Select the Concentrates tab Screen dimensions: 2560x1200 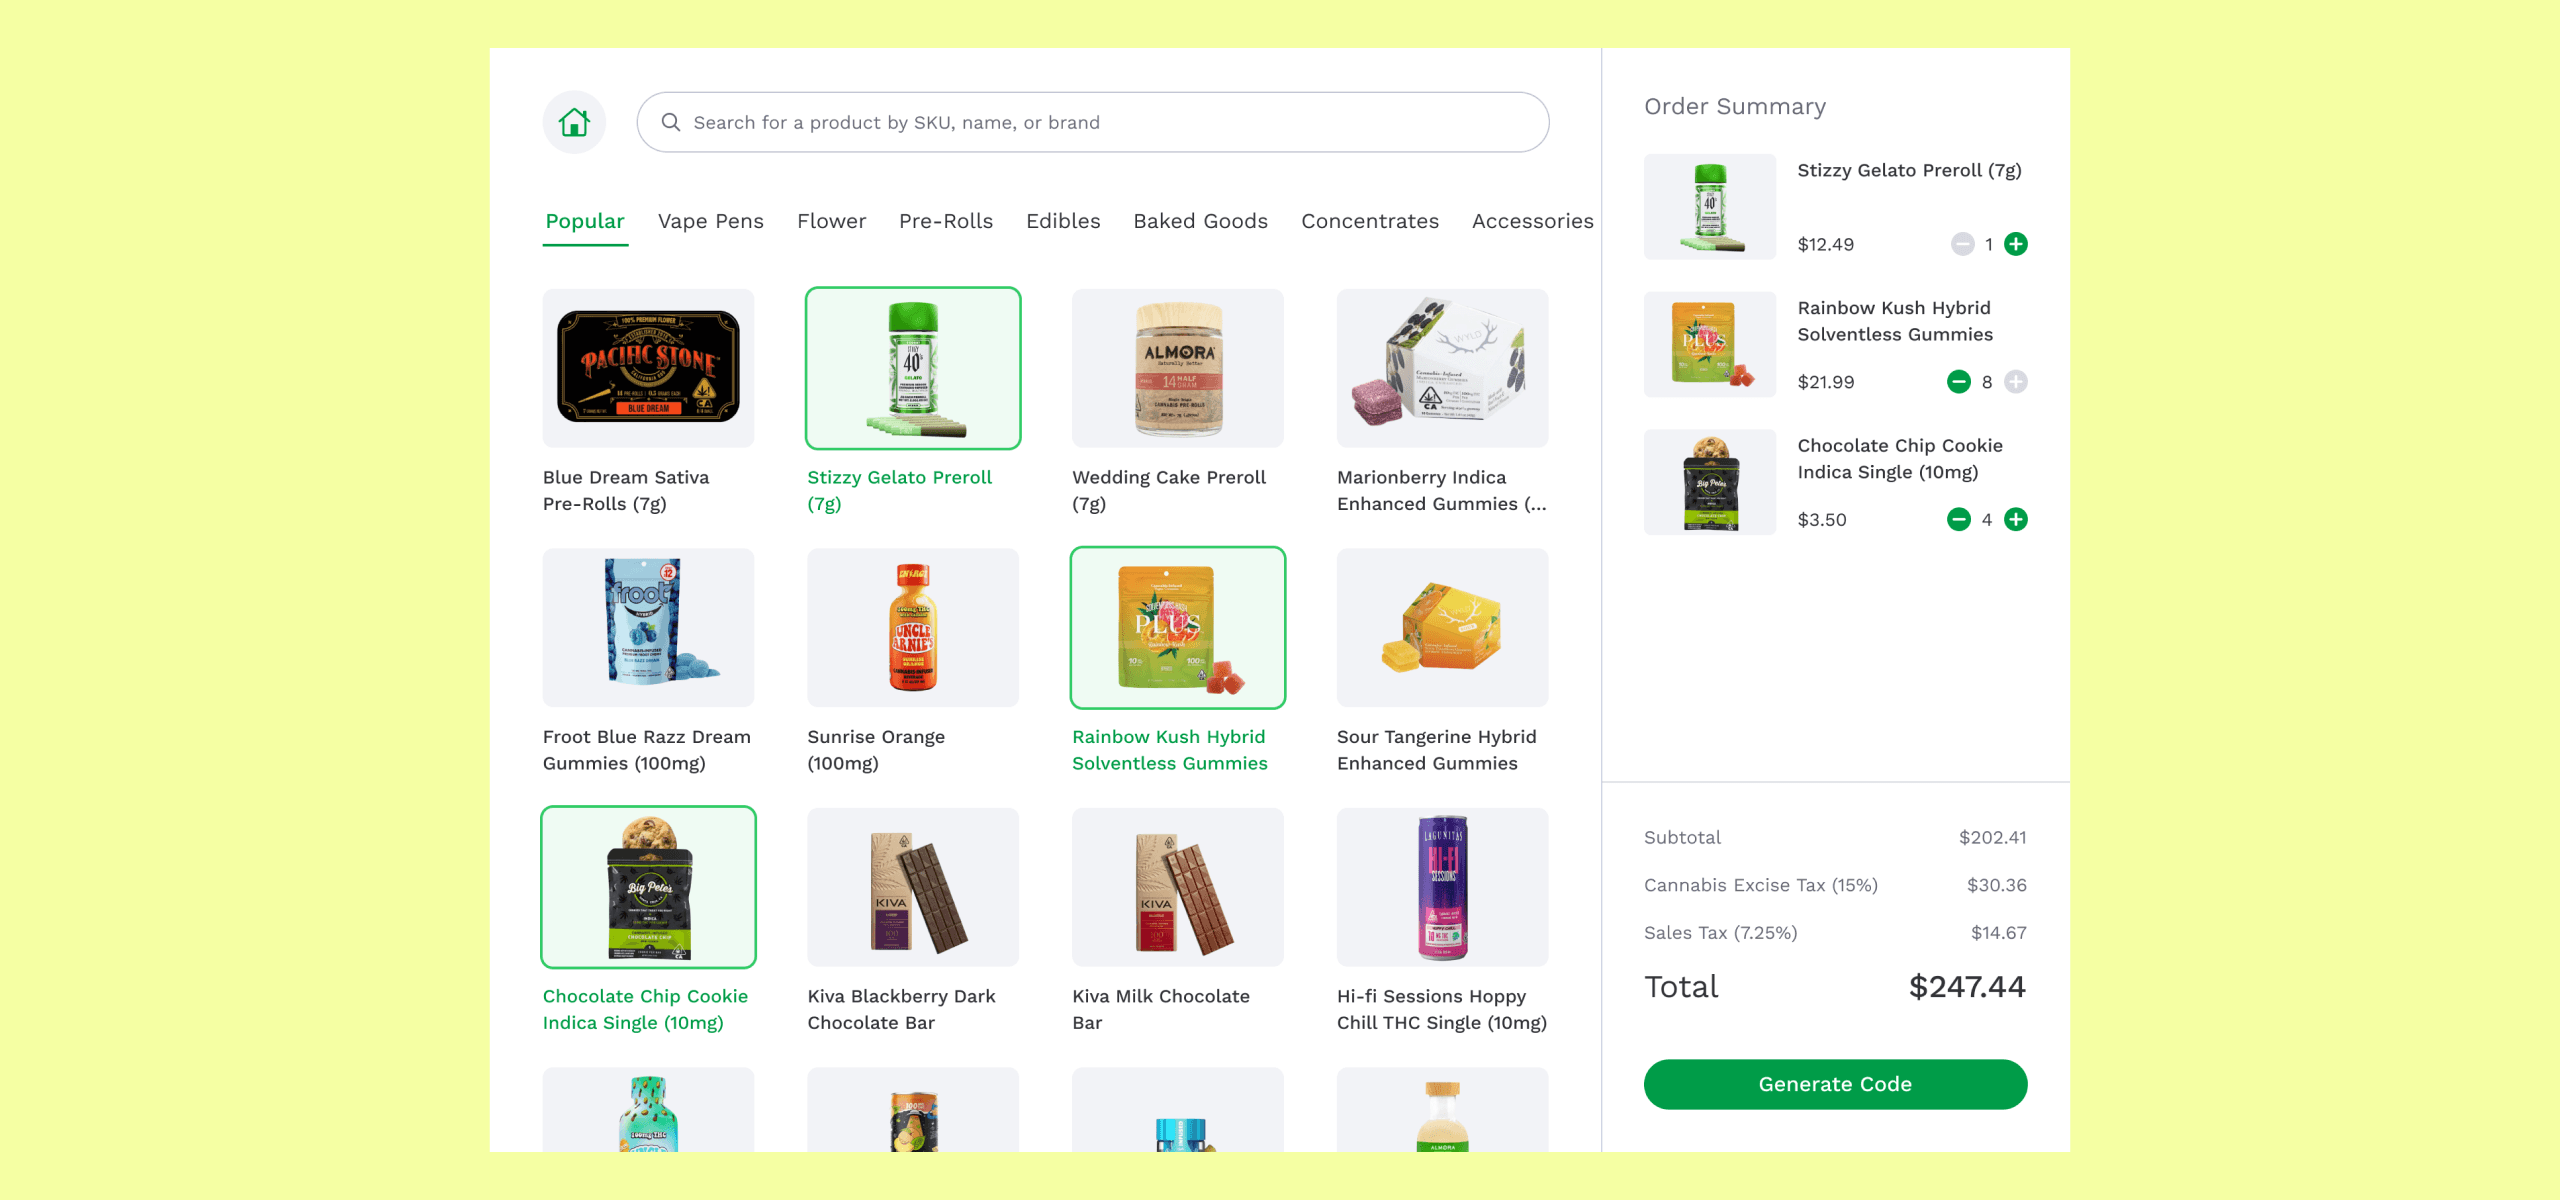click(x=1370, y=221)
